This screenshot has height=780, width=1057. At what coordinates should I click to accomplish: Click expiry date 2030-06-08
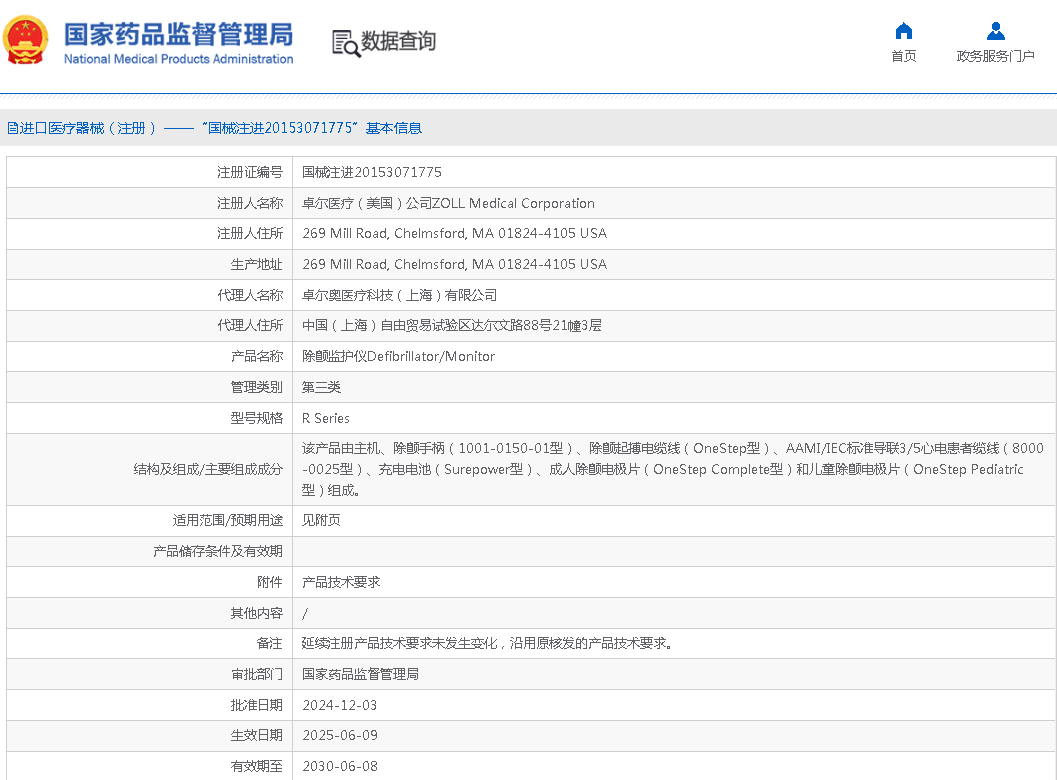pos(340,767)
